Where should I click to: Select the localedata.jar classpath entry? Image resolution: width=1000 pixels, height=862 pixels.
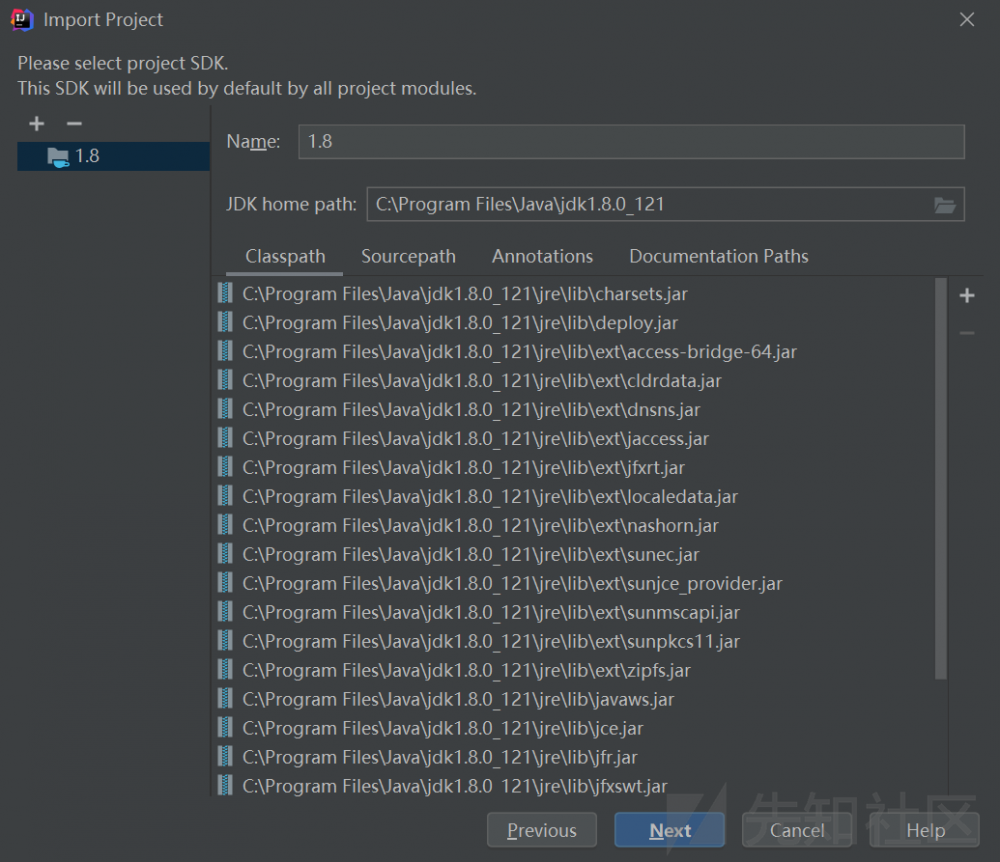[574, 497]
